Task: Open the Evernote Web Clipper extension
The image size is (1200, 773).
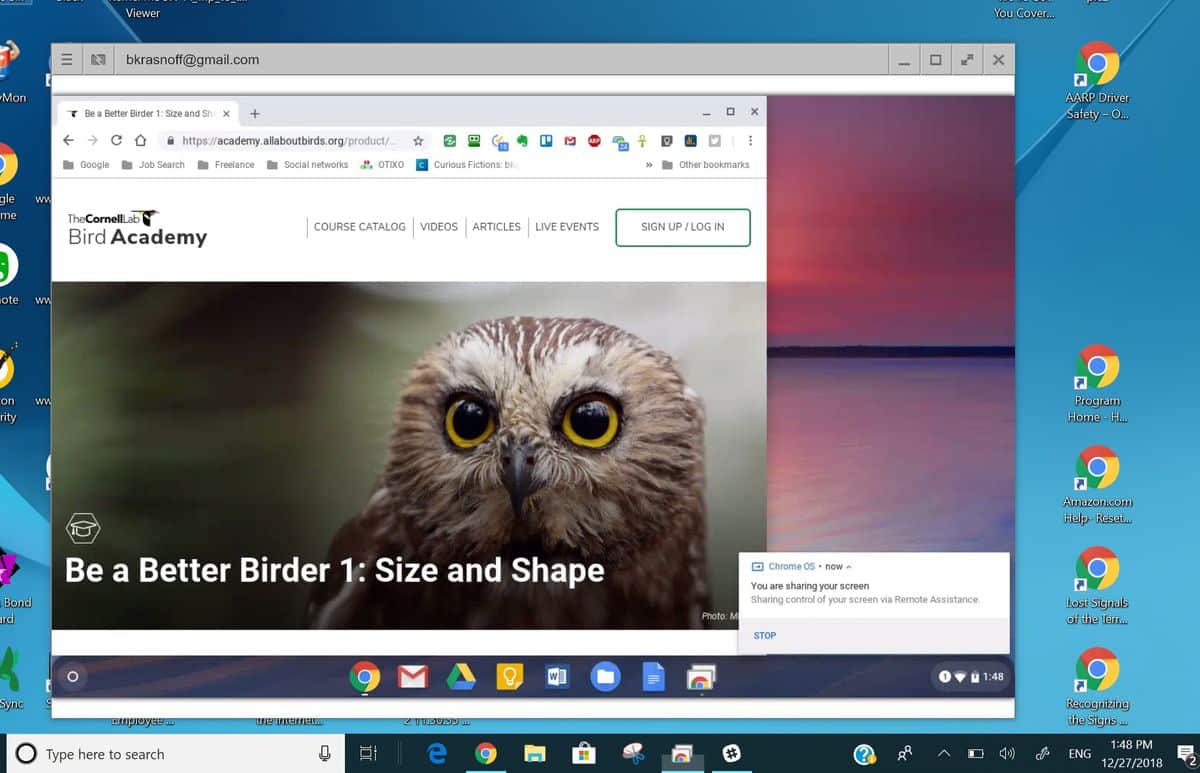Action: pyautogui.click(x=522, y=141)
